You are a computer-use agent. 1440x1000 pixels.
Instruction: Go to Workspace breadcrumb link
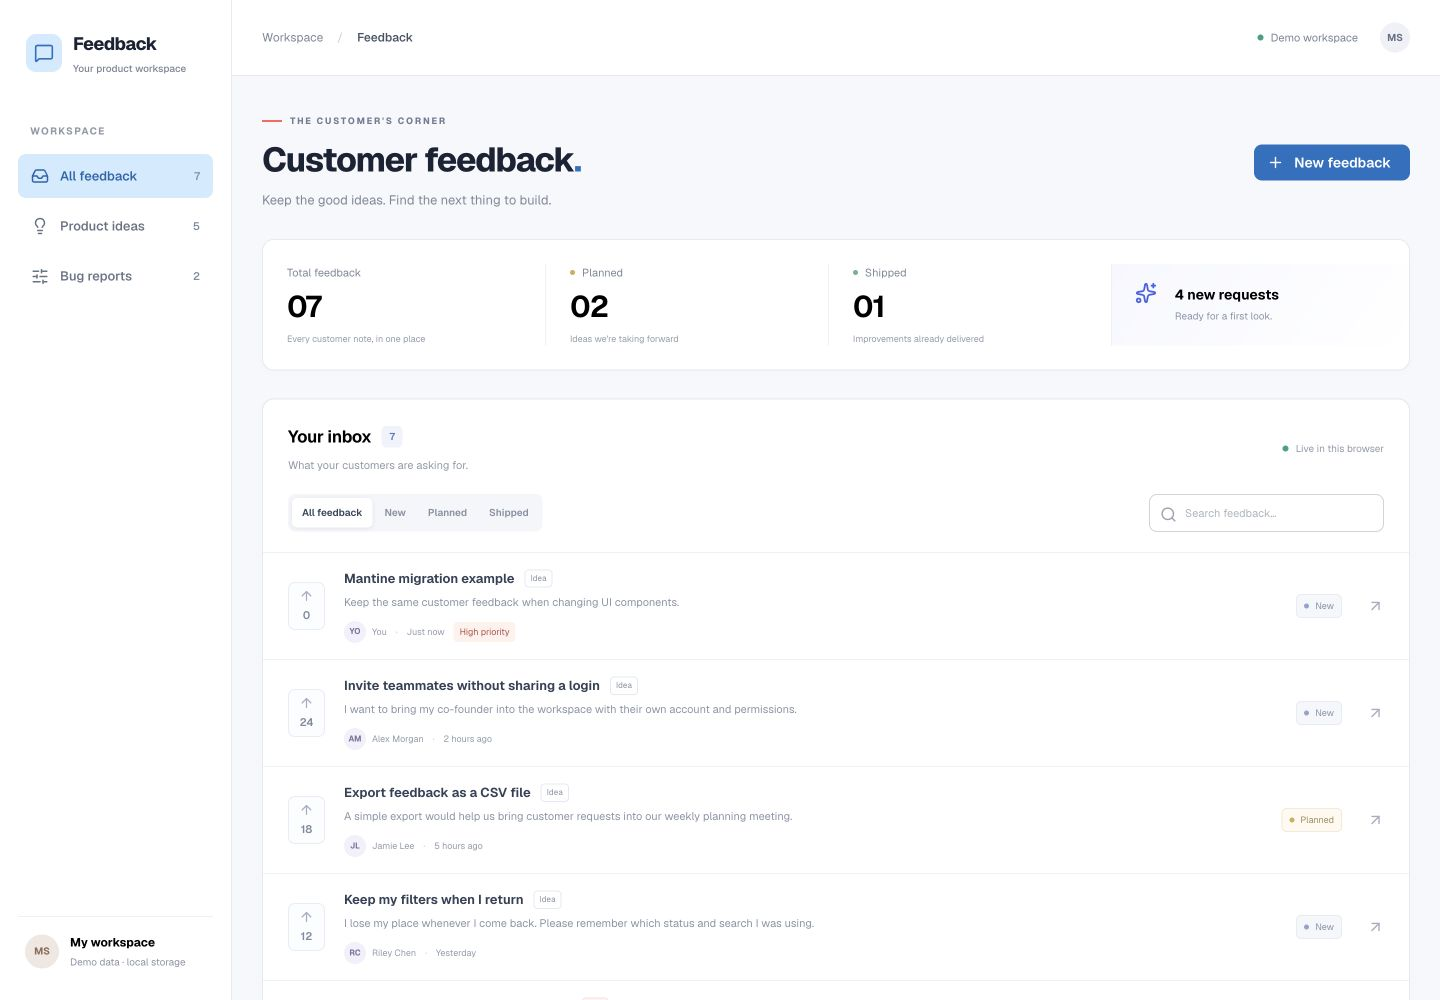pyautogui.click(x=293, y=38)
